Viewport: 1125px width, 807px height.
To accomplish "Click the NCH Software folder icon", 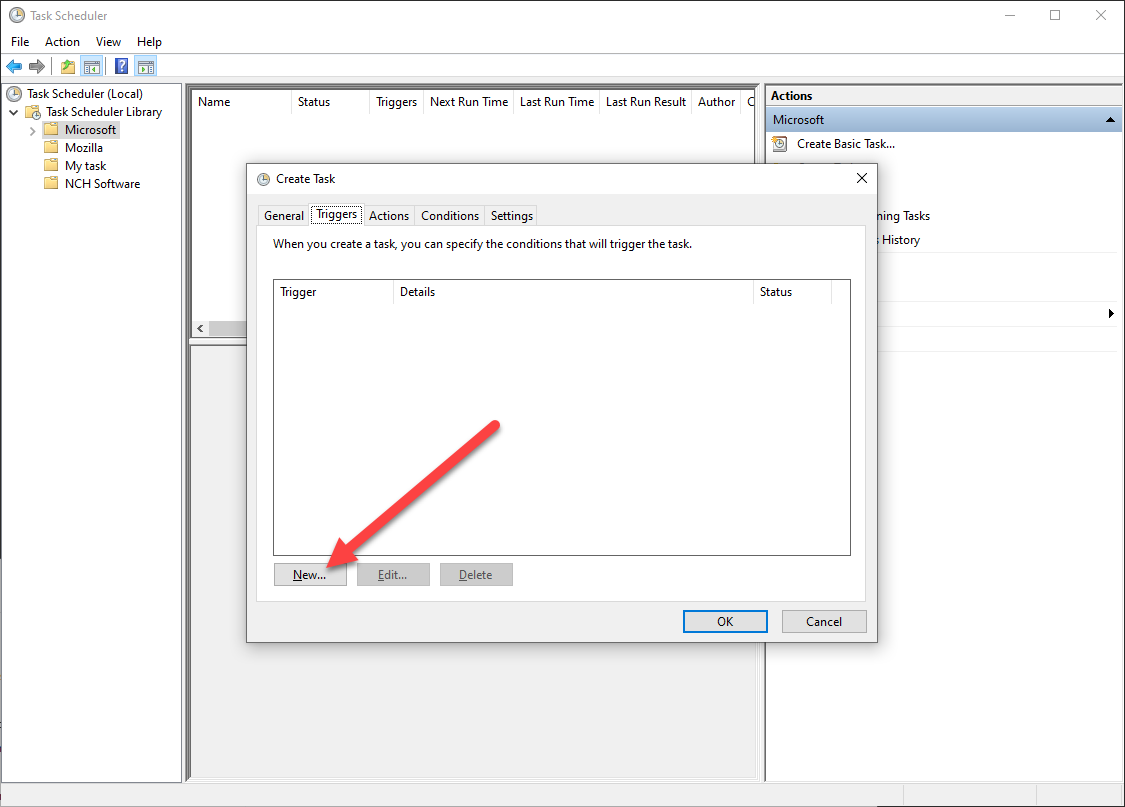I will tap(51, 183).
